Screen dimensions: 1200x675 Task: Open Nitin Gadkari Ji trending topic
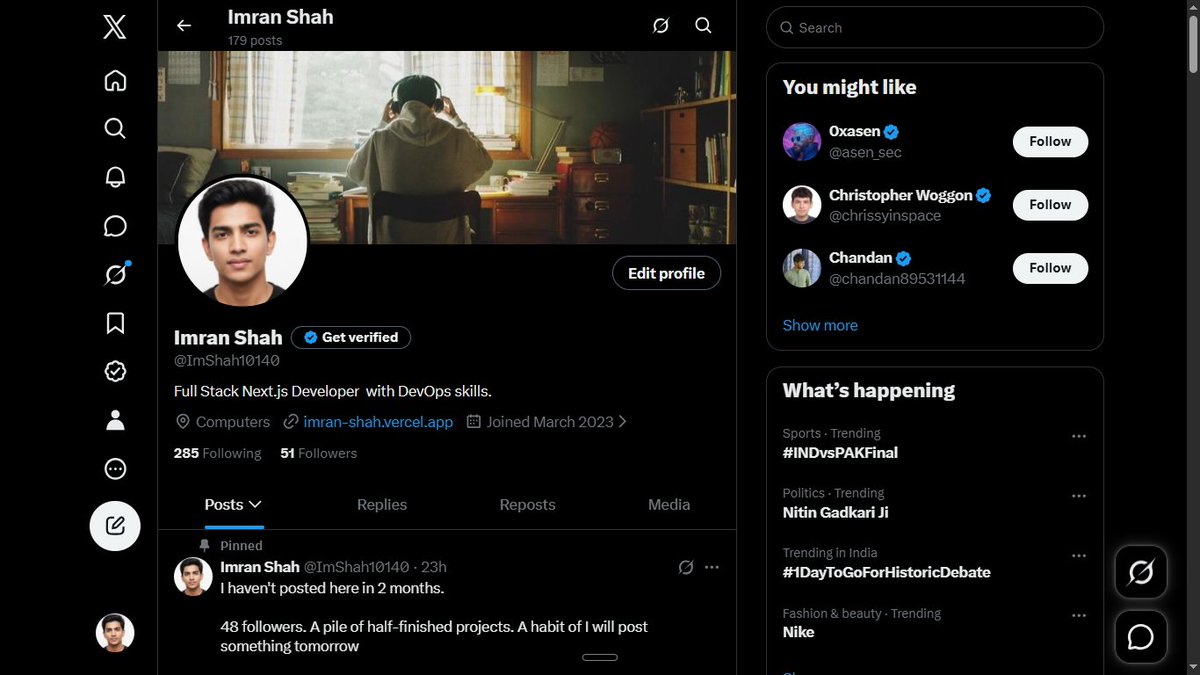pos(835,513)
